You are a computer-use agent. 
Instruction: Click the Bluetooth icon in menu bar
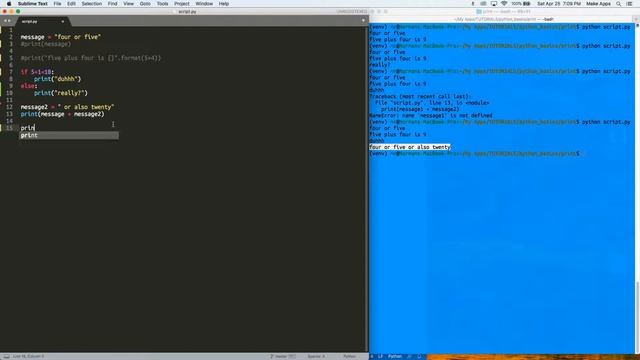(473, 4)
